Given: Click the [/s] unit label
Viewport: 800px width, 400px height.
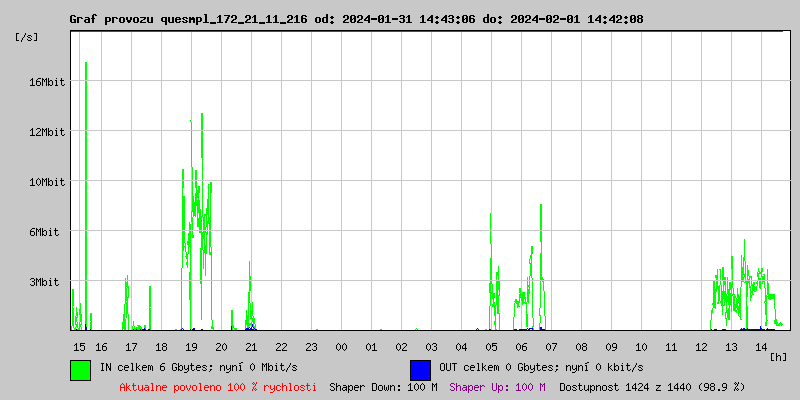Looking at the screenshot, I should click(x=27, y=37).
